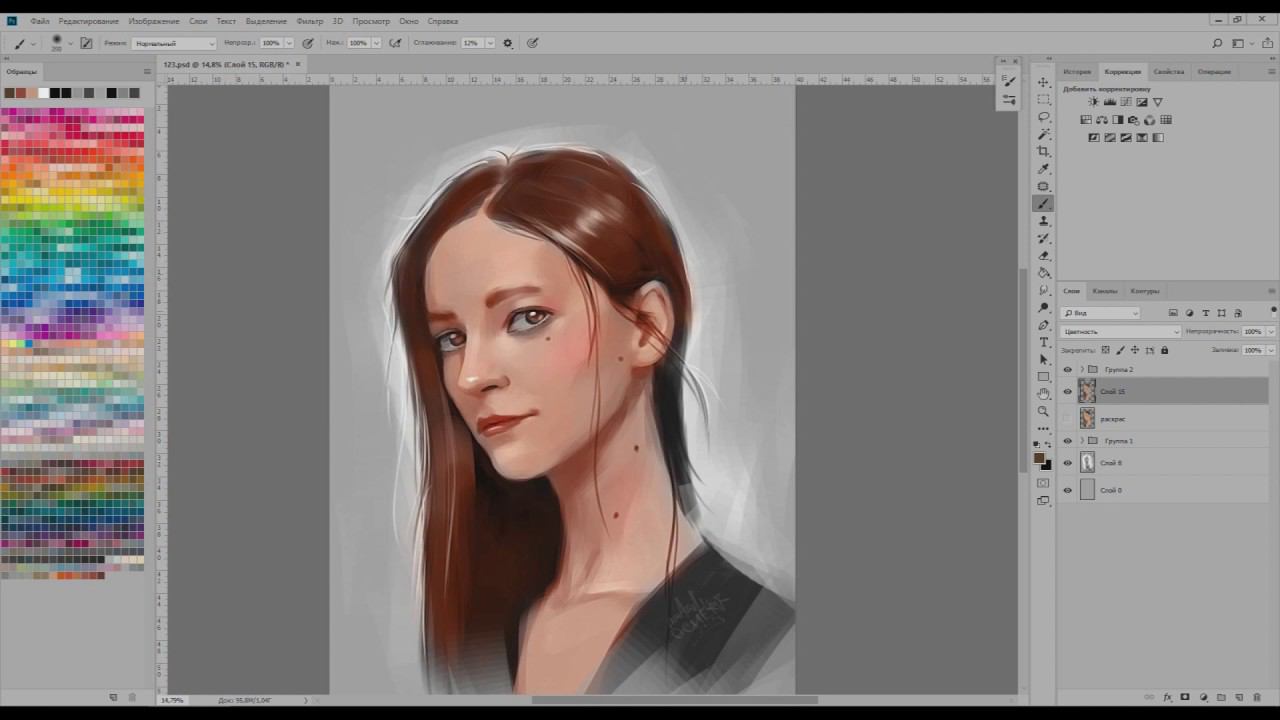Hide the Слой 6 layer
This screenshot has width=1280, height=720.
tap(1067, 463)
